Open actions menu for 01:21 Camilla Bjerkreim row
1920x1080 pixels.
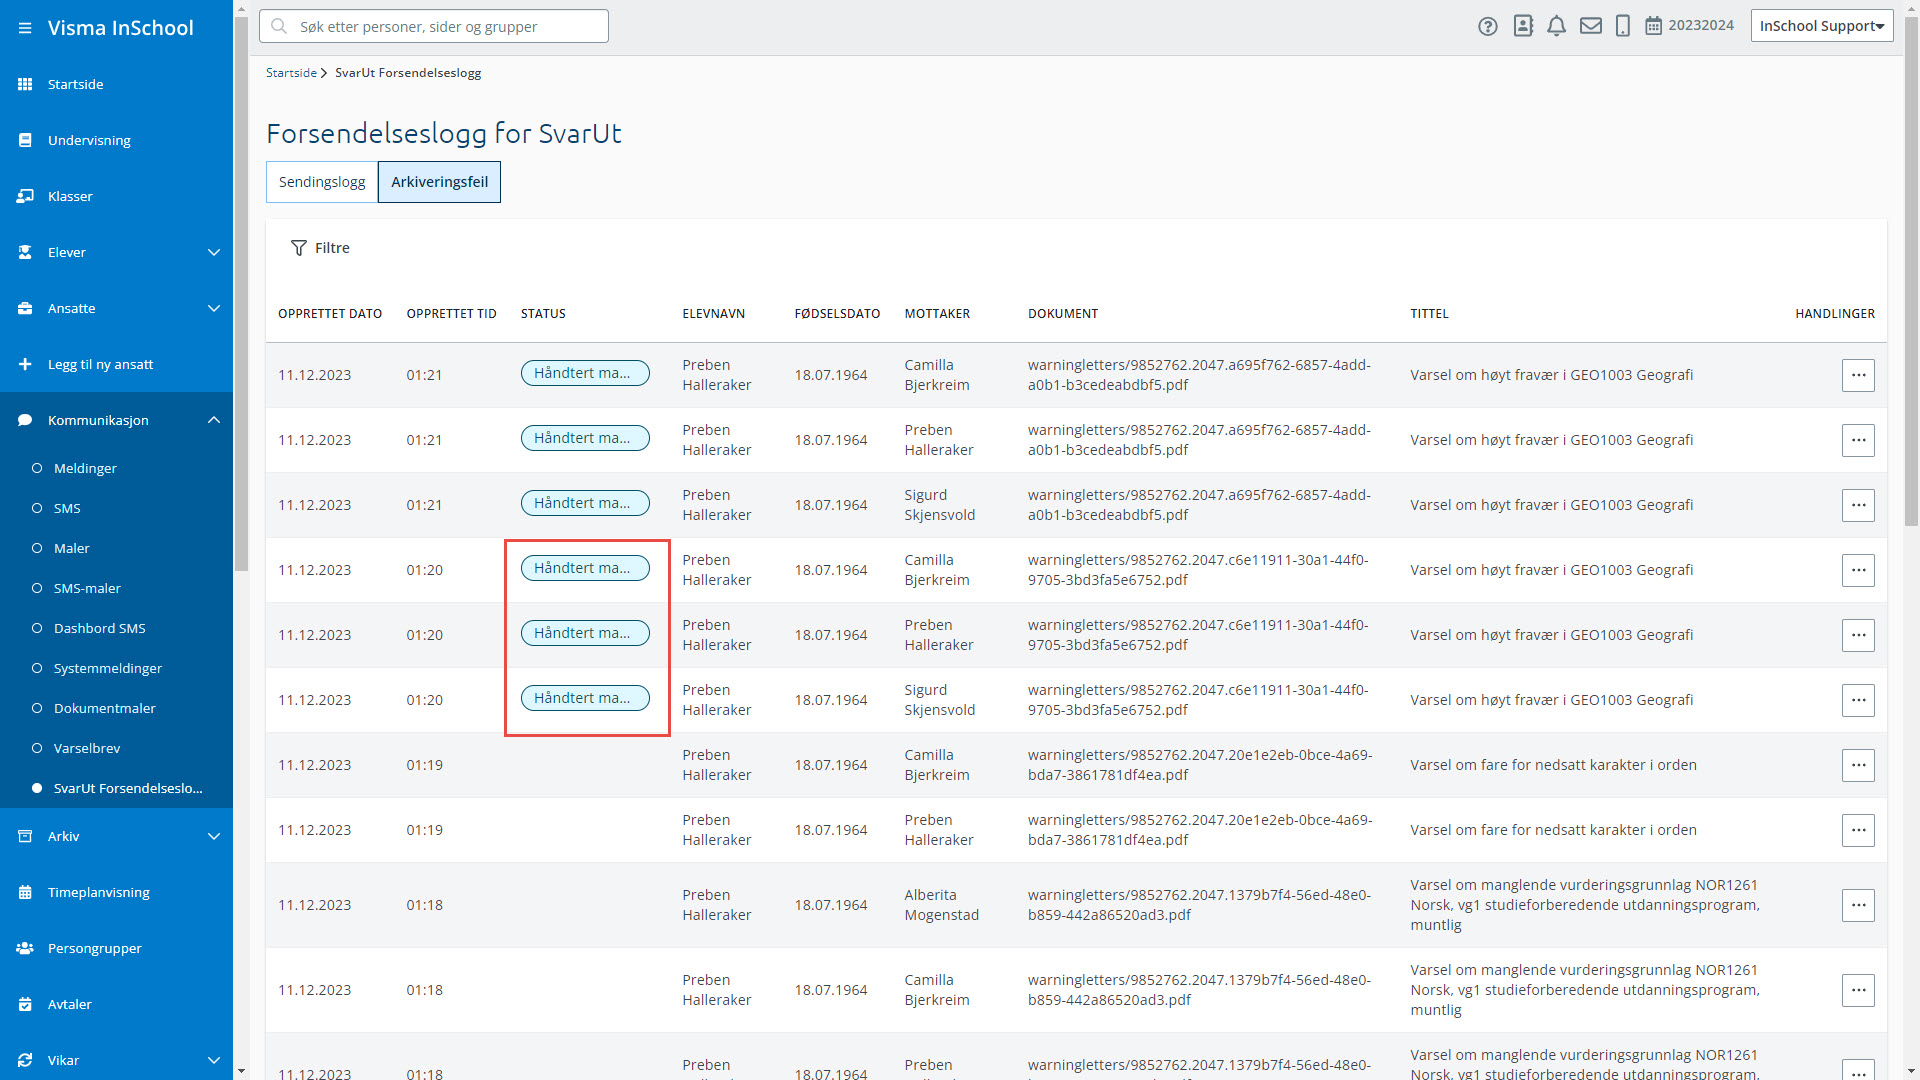1858,375
